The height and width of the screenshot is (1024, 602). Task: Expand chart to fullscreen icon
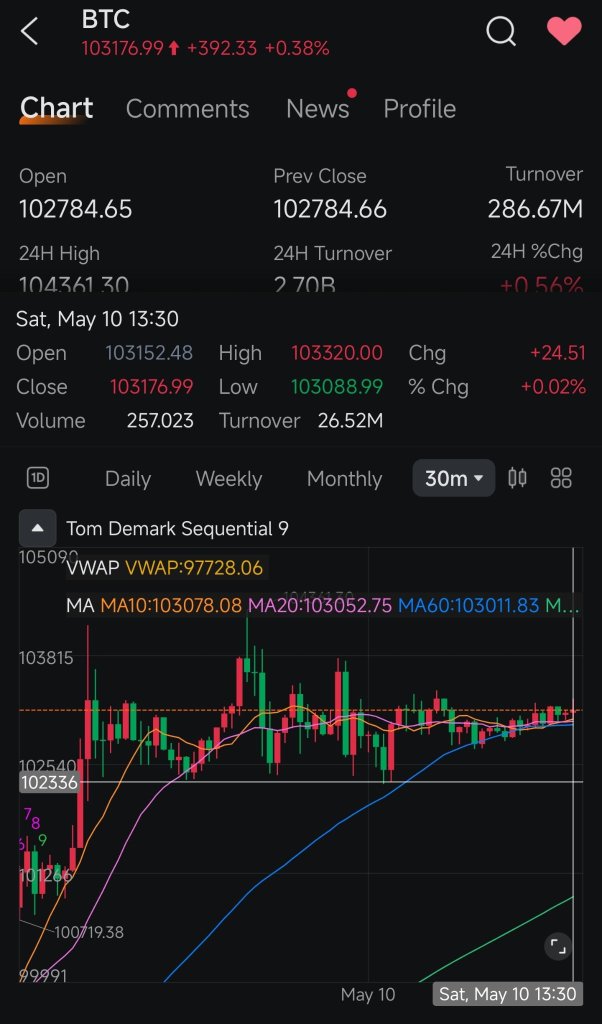coord(558,946)
